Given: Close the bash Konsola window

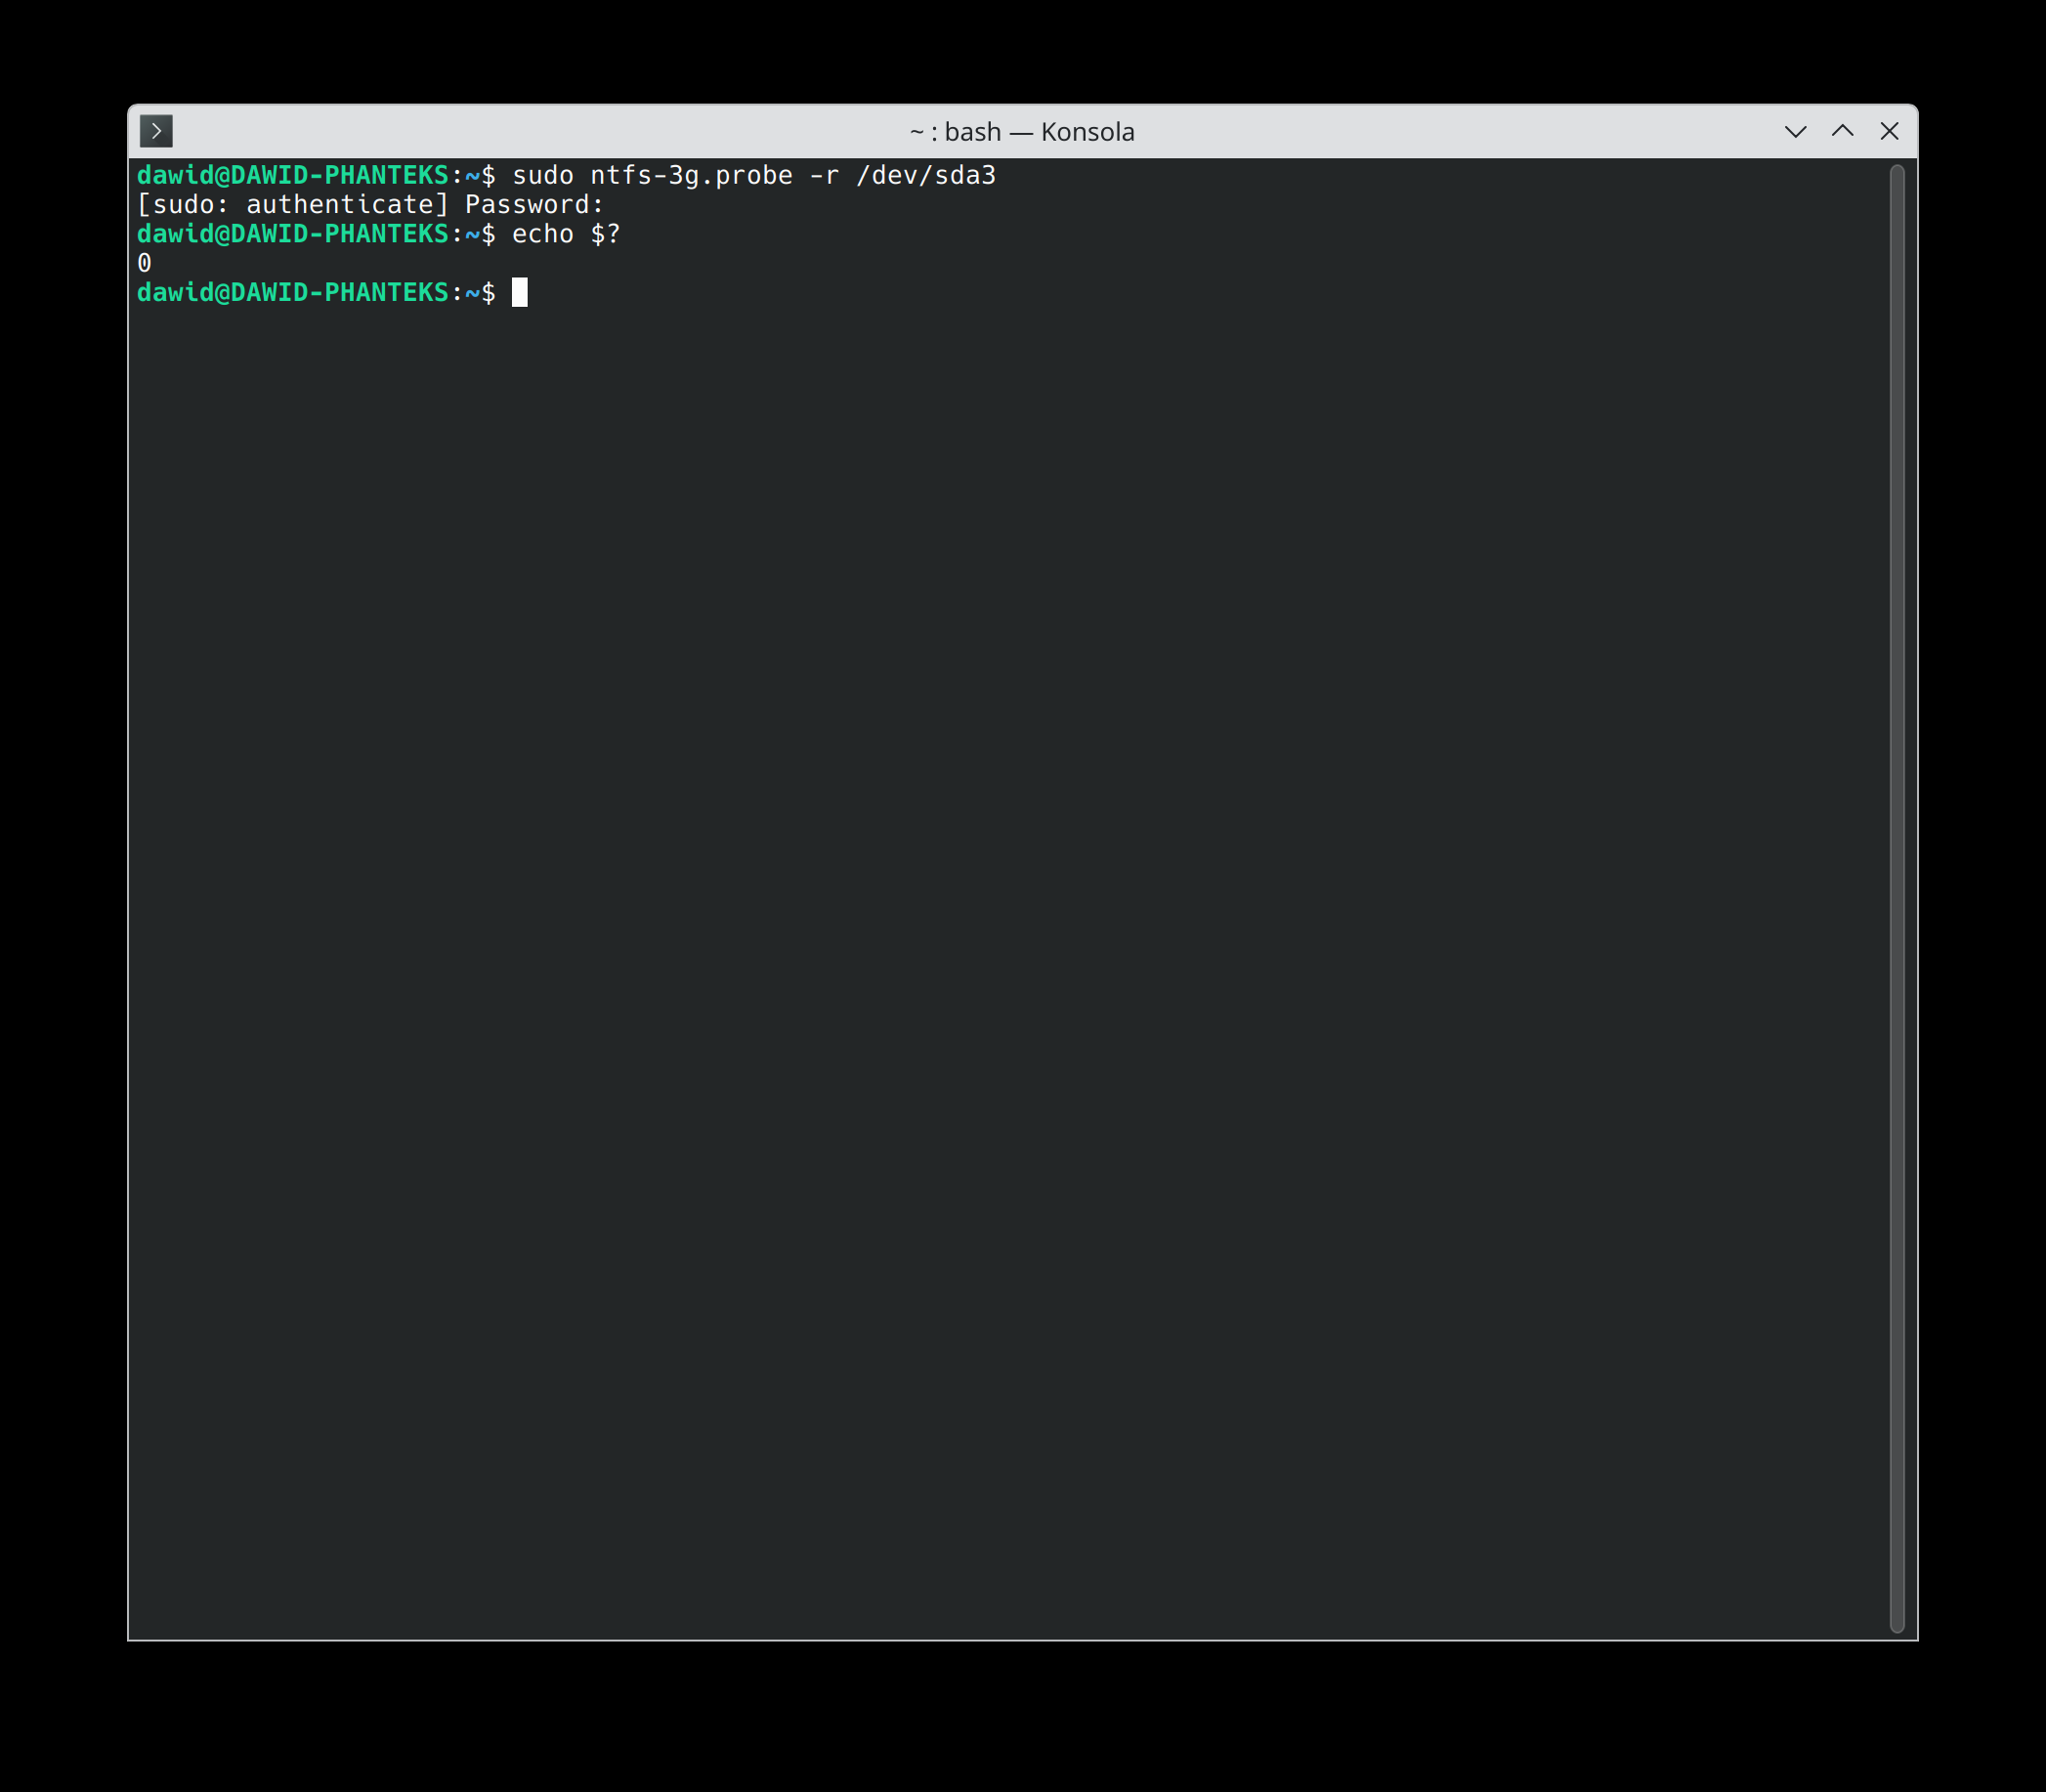Looking at the screenshot, I should 1889,131.
